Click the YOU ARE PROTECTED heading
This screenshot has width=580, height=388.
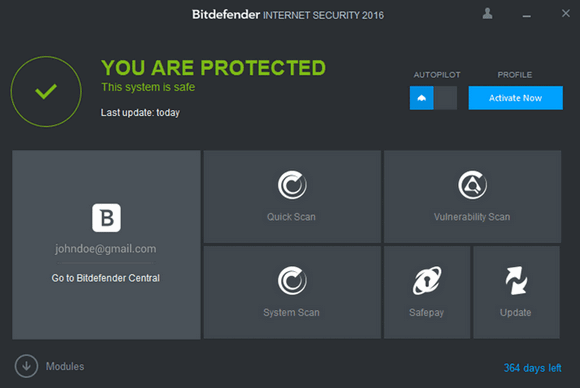point(213,68)
